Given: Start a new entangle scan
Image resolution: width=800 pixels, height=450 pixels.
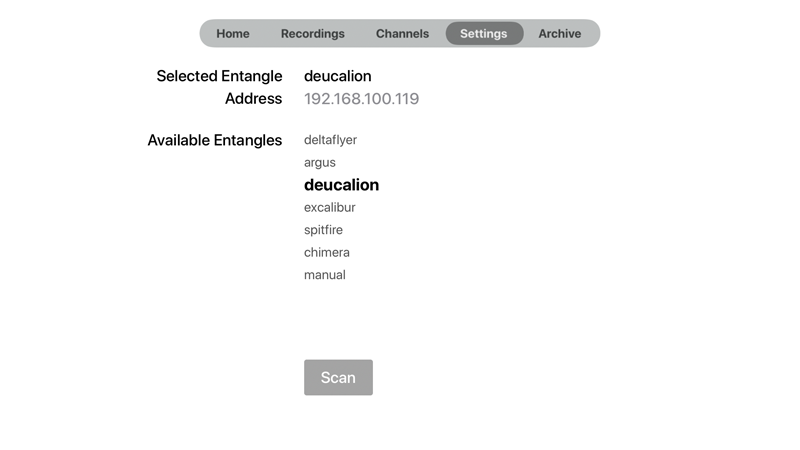Looking at the screenshot, I should pyautogui.click(x=338, y=378).
